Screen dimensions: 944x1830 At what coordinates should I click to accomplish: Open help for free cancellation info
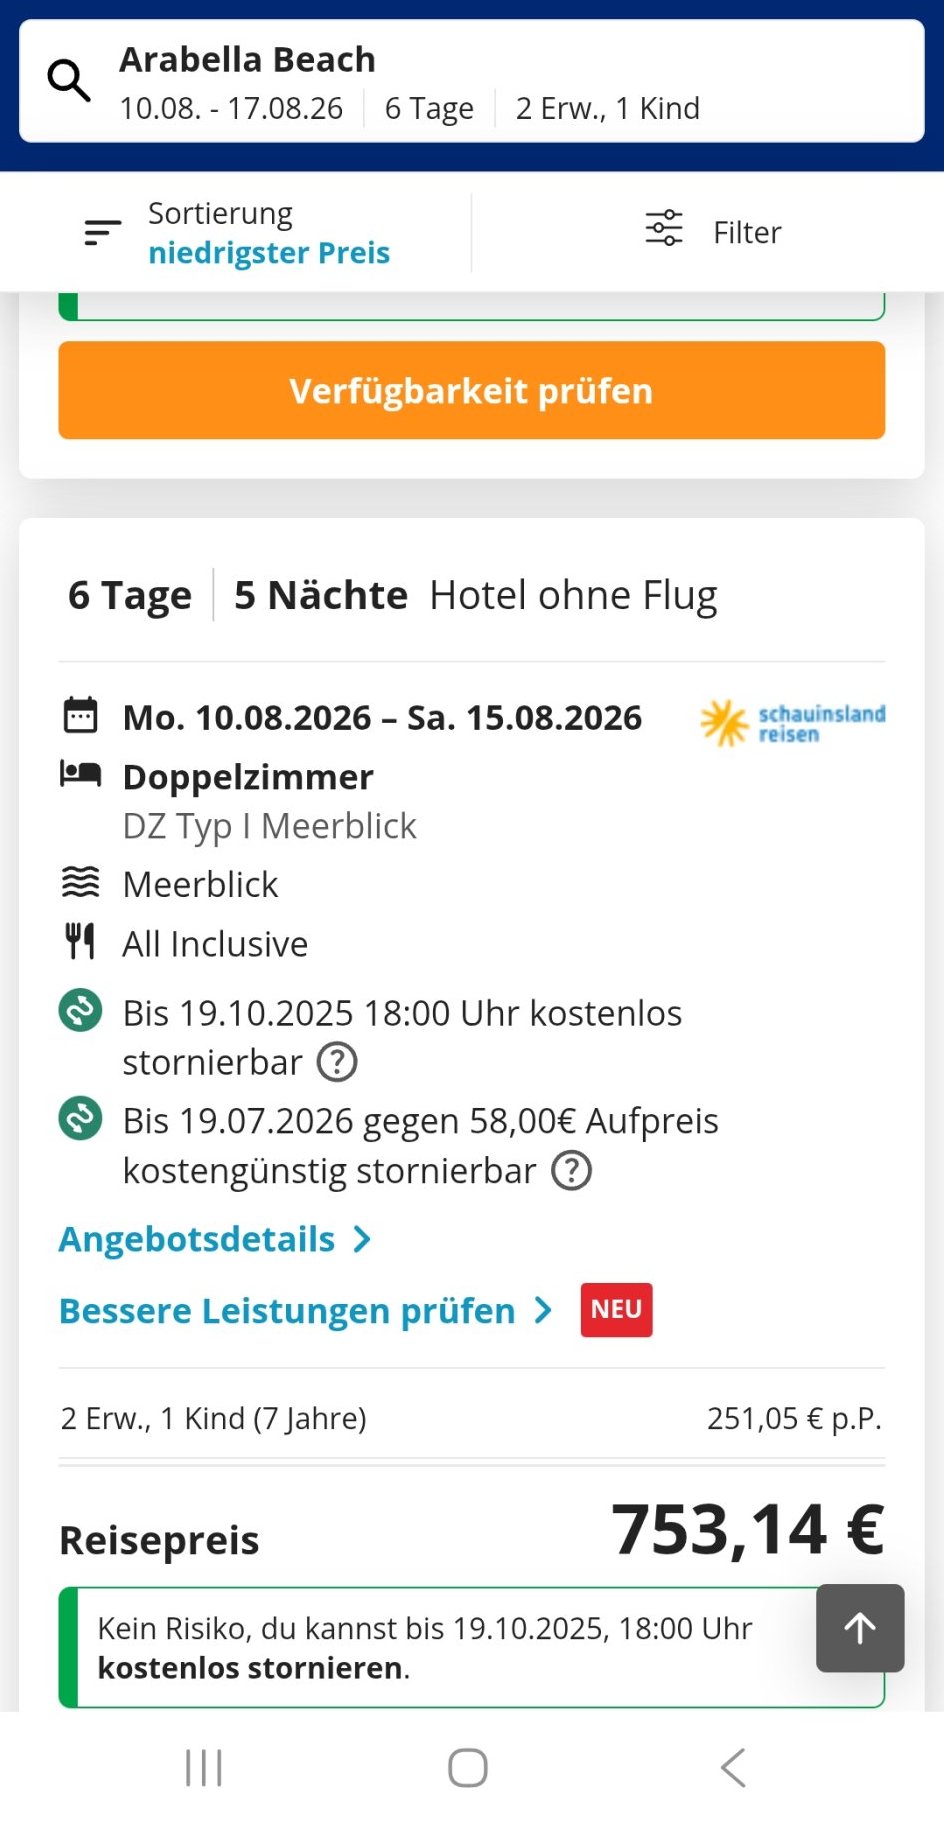tap(337, 1062)
